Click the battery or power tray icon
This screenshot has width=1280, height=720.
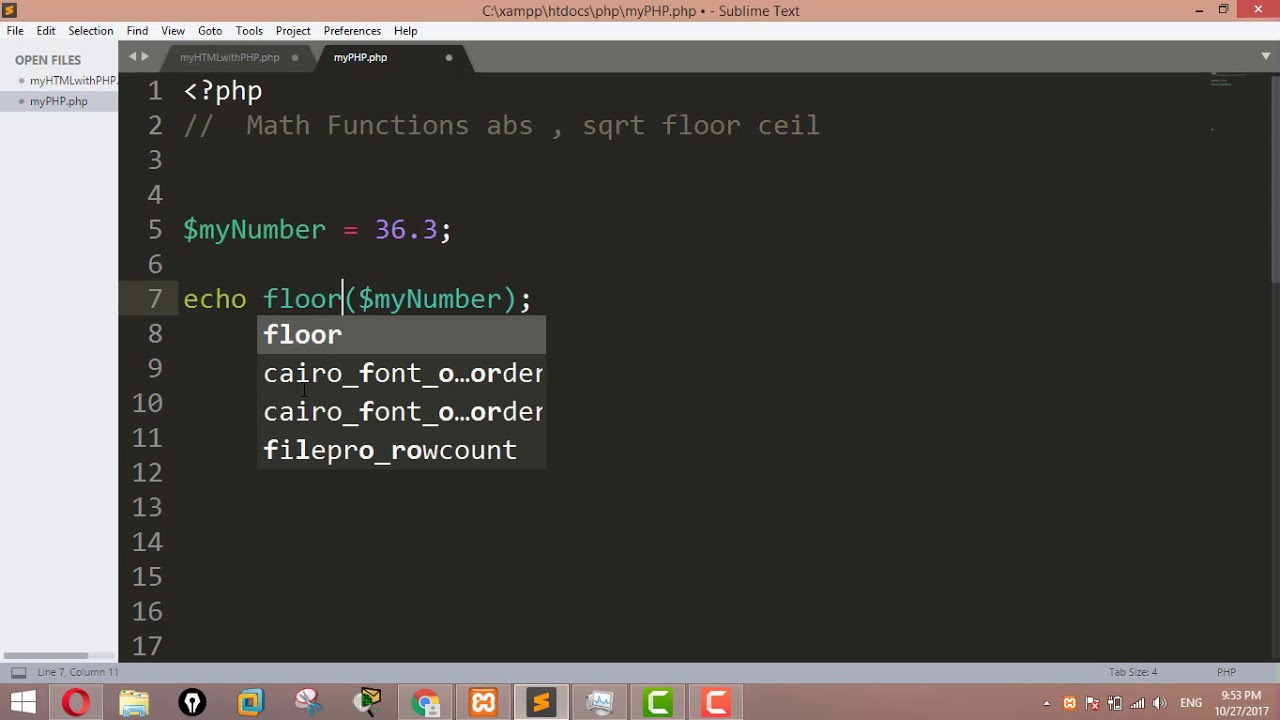pyautogui.click(x=1115, y=703)
